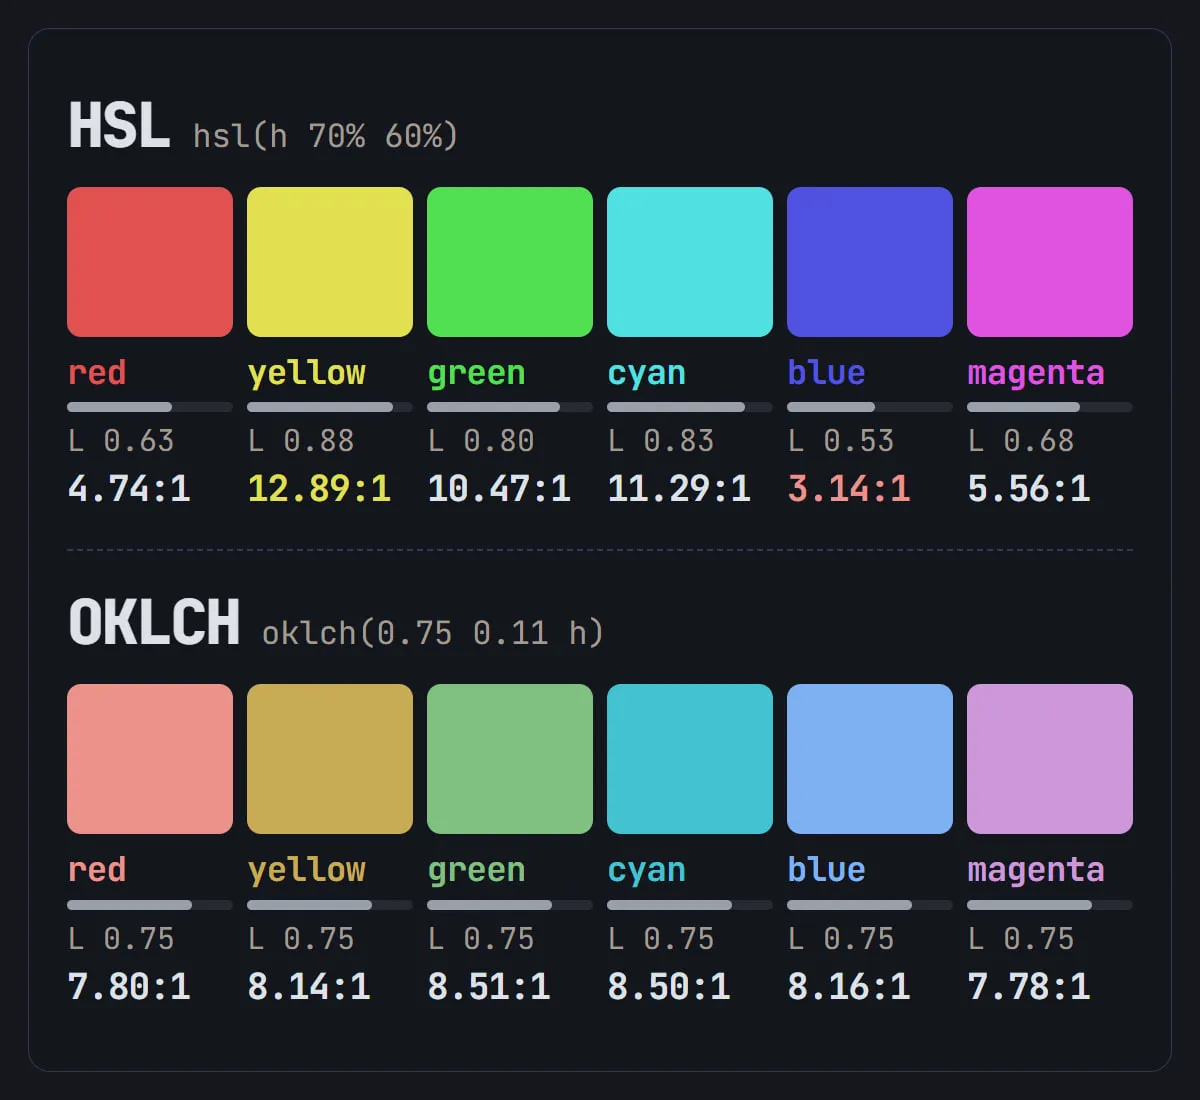Screen dimensions: 1200x1100
Task: Click the L 0.88 value
Action: point(301,441)
